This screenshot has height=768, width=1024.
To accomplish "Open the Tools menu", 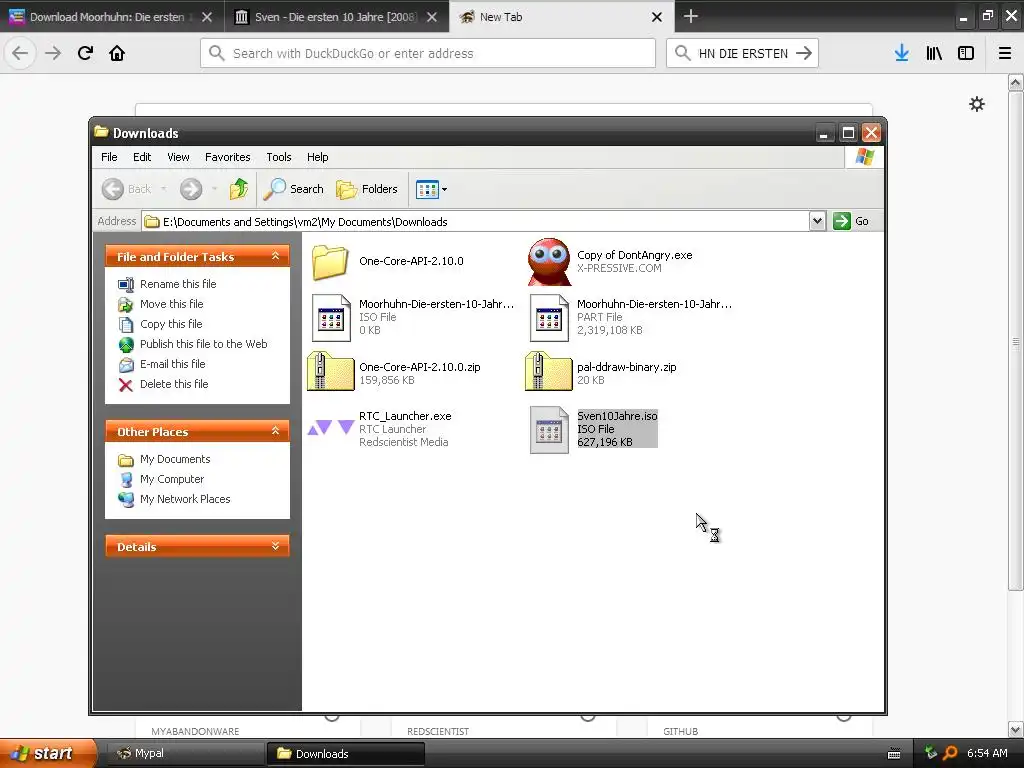I will tap(279, 157).
